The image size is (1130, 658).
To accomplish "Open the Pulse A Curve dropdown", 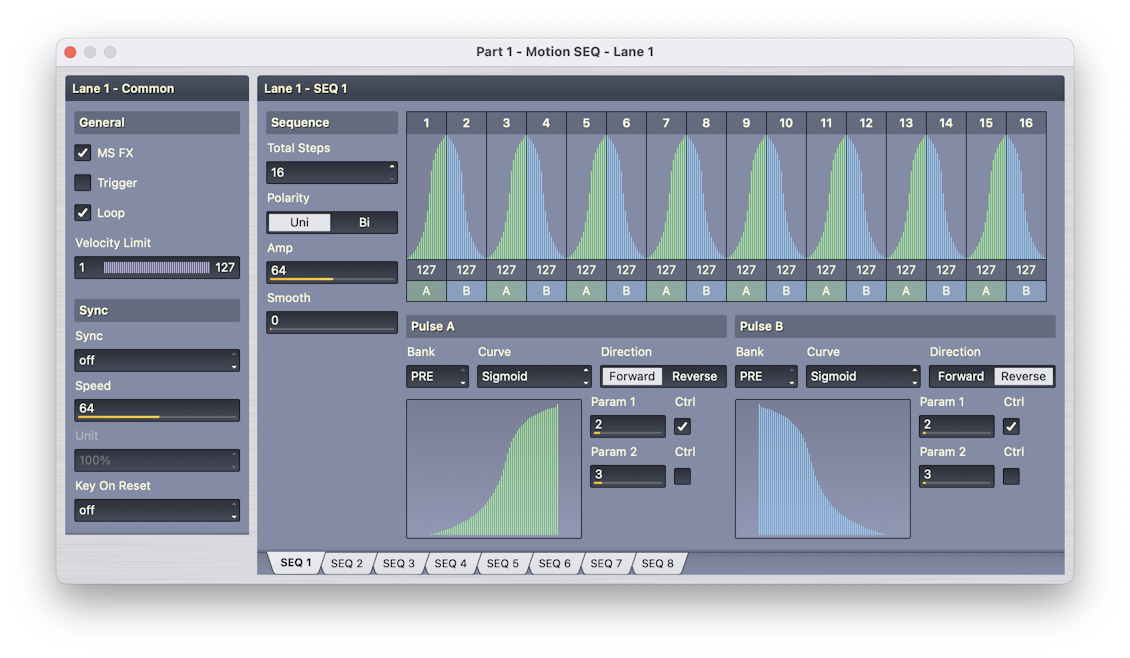I will point(534,377).
